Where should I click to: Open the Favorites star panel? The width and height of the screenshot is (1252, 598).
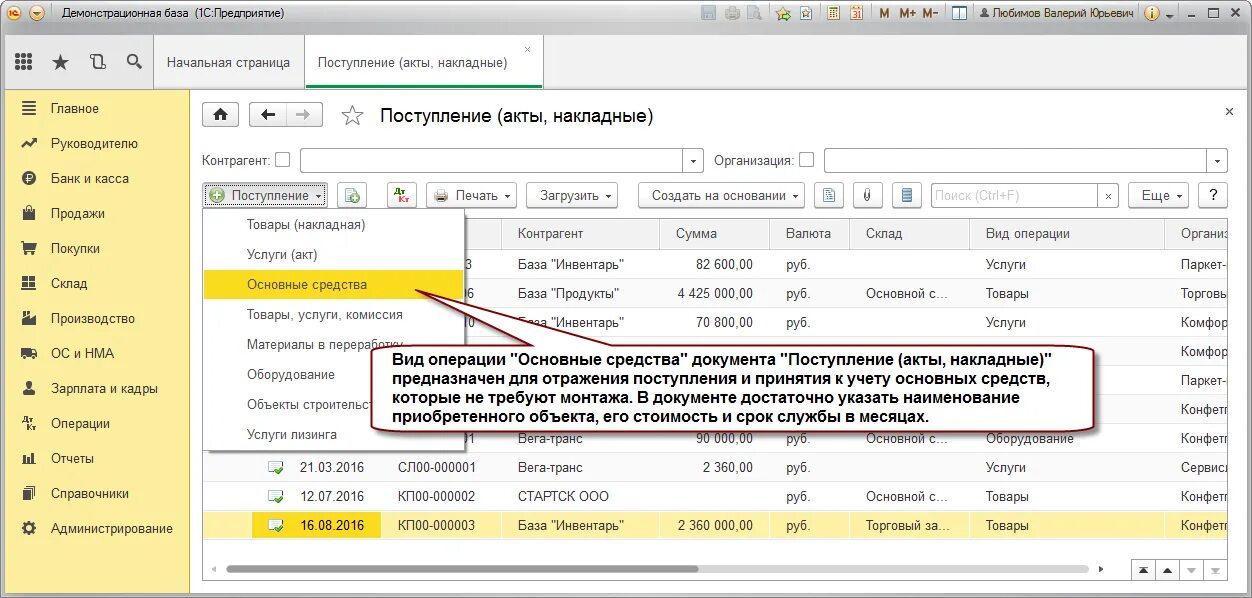coord(61,62)
